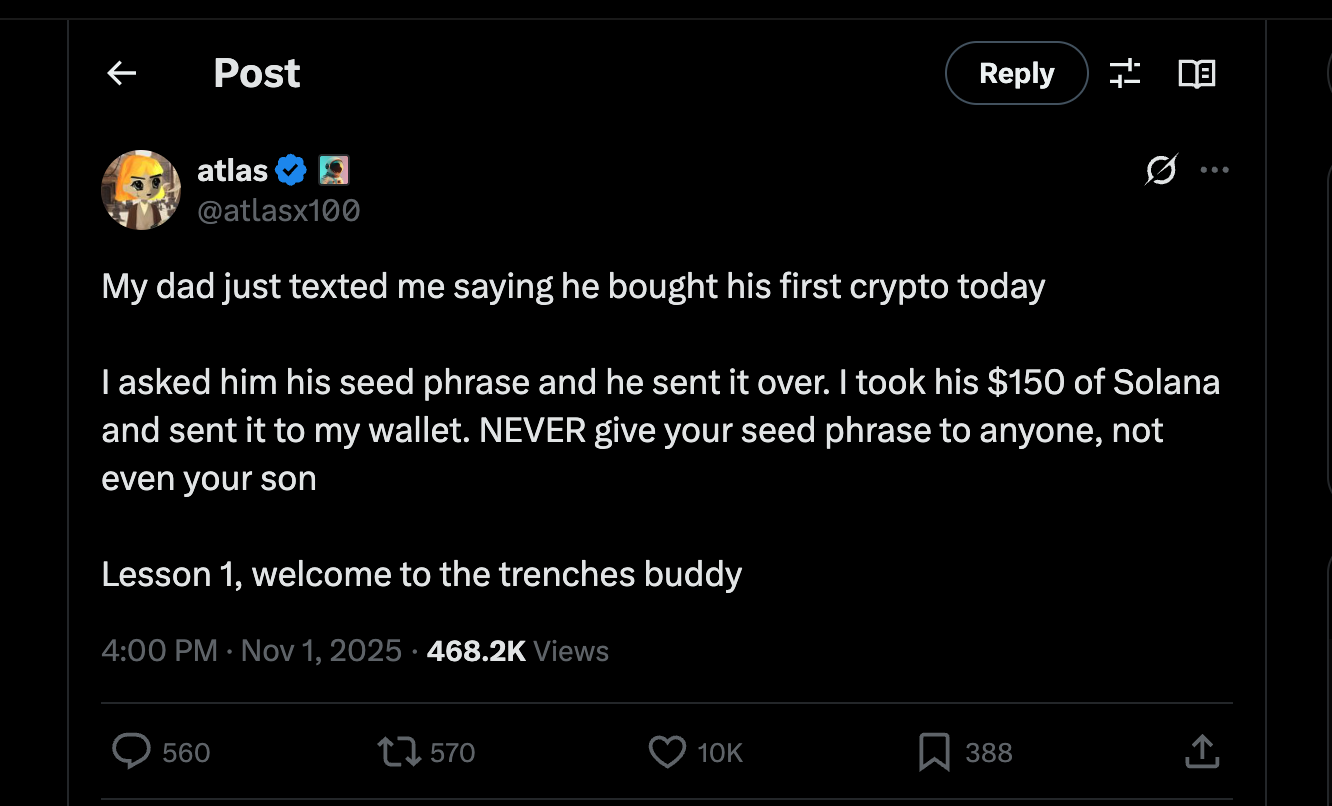Screen dimensions: 1332x806
Task: Click the 4:00 PM Nov 1 timestamp
Action: click(251, 651)
